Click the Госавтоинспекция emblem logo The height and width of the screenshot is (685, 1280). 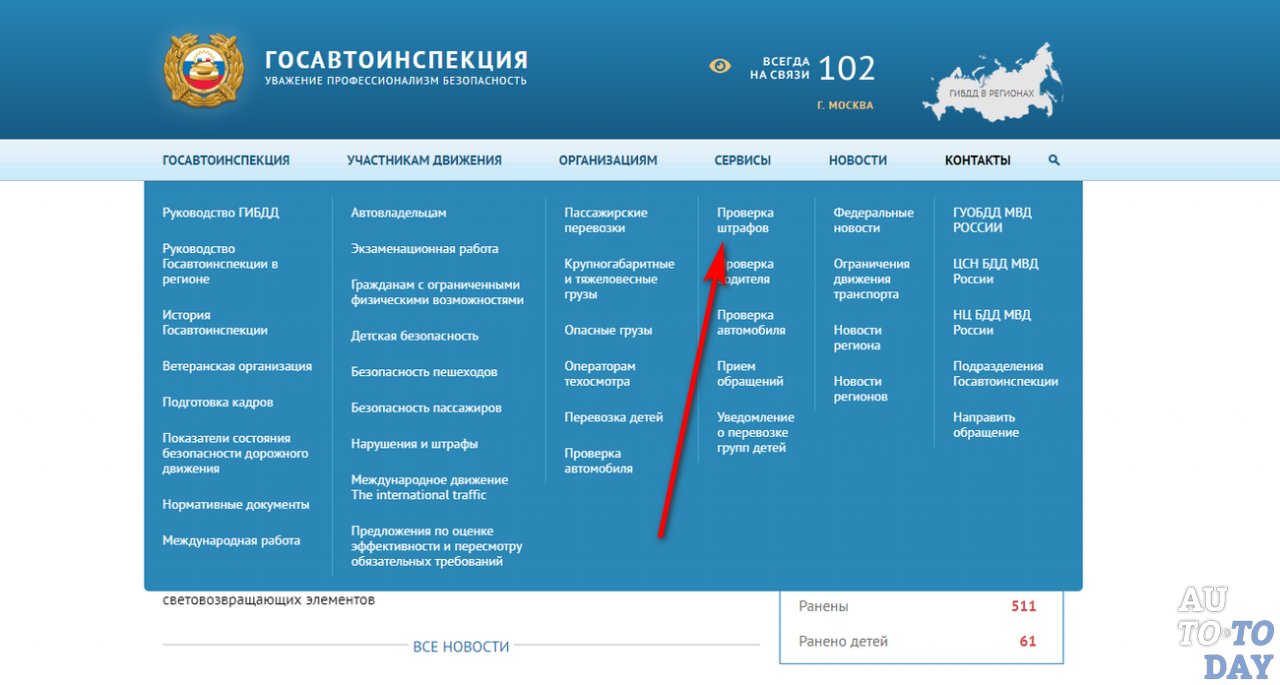pos(202,68)
